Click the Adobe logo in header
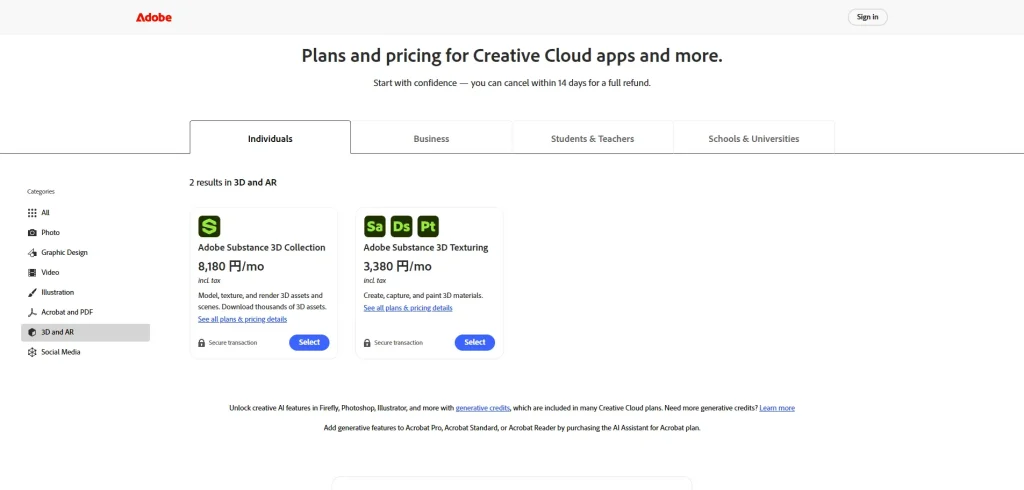 (154, 17)
